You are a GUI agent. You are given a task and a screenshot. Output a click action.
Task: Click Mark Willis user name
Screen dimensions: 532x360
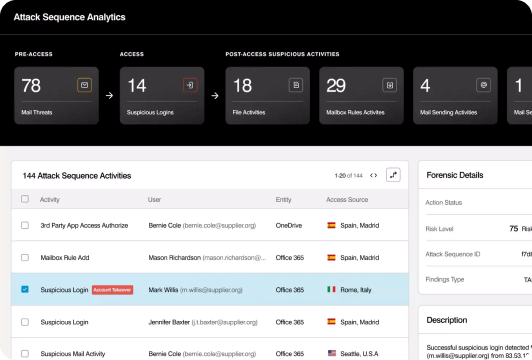(x=163, y=290)
